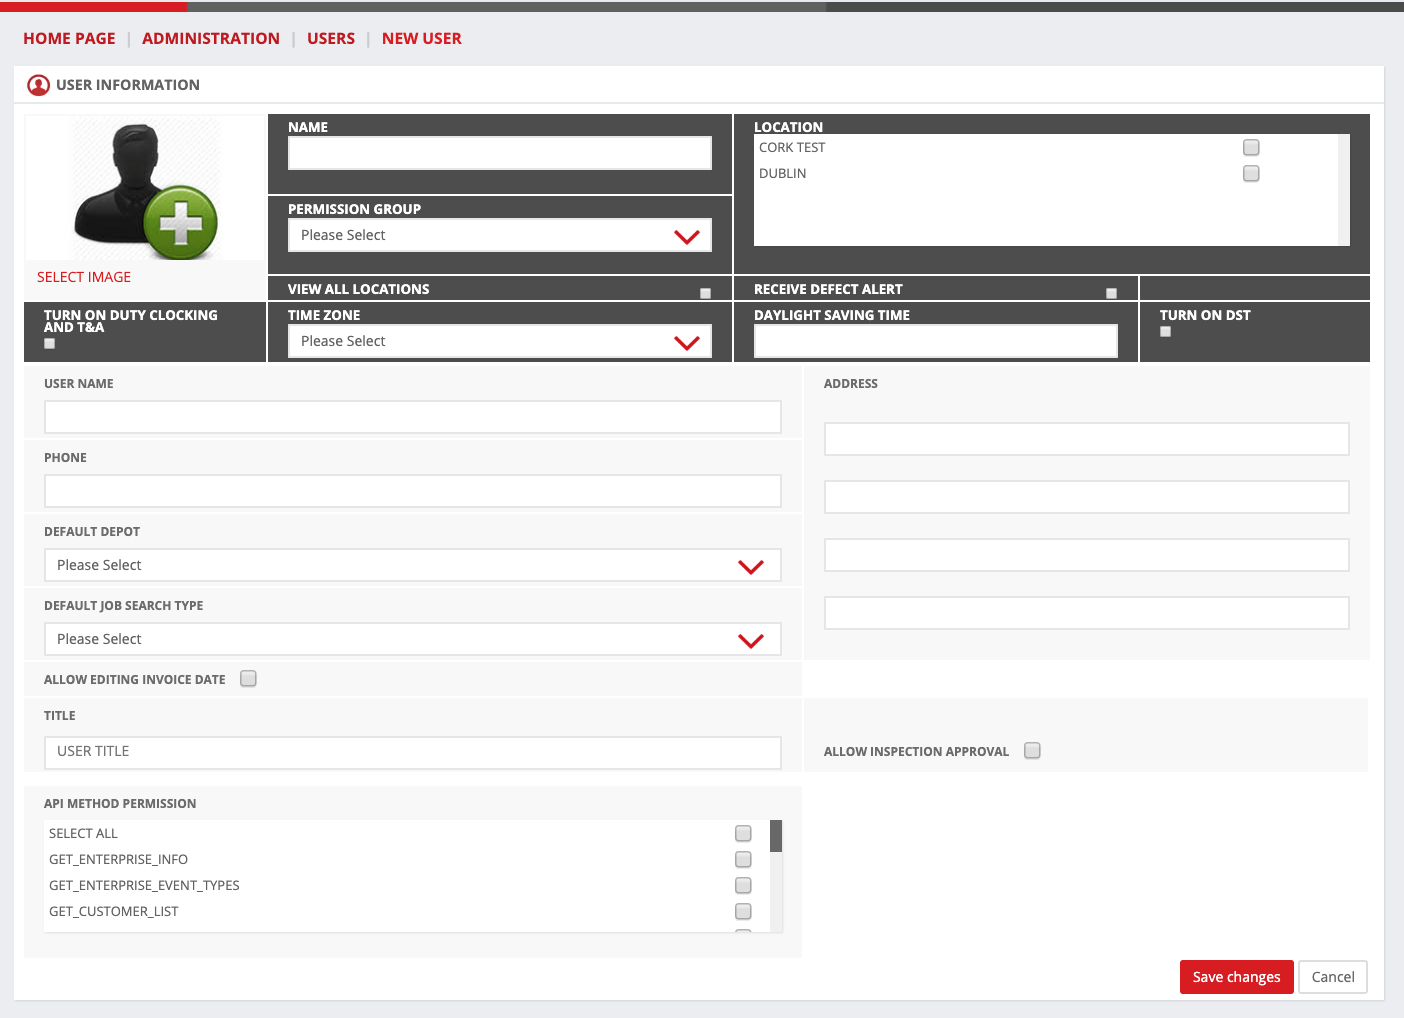This screenshot has height=1018, width=1404.
Task: Open the Permission Group dropdown
Action: [500, 235]
